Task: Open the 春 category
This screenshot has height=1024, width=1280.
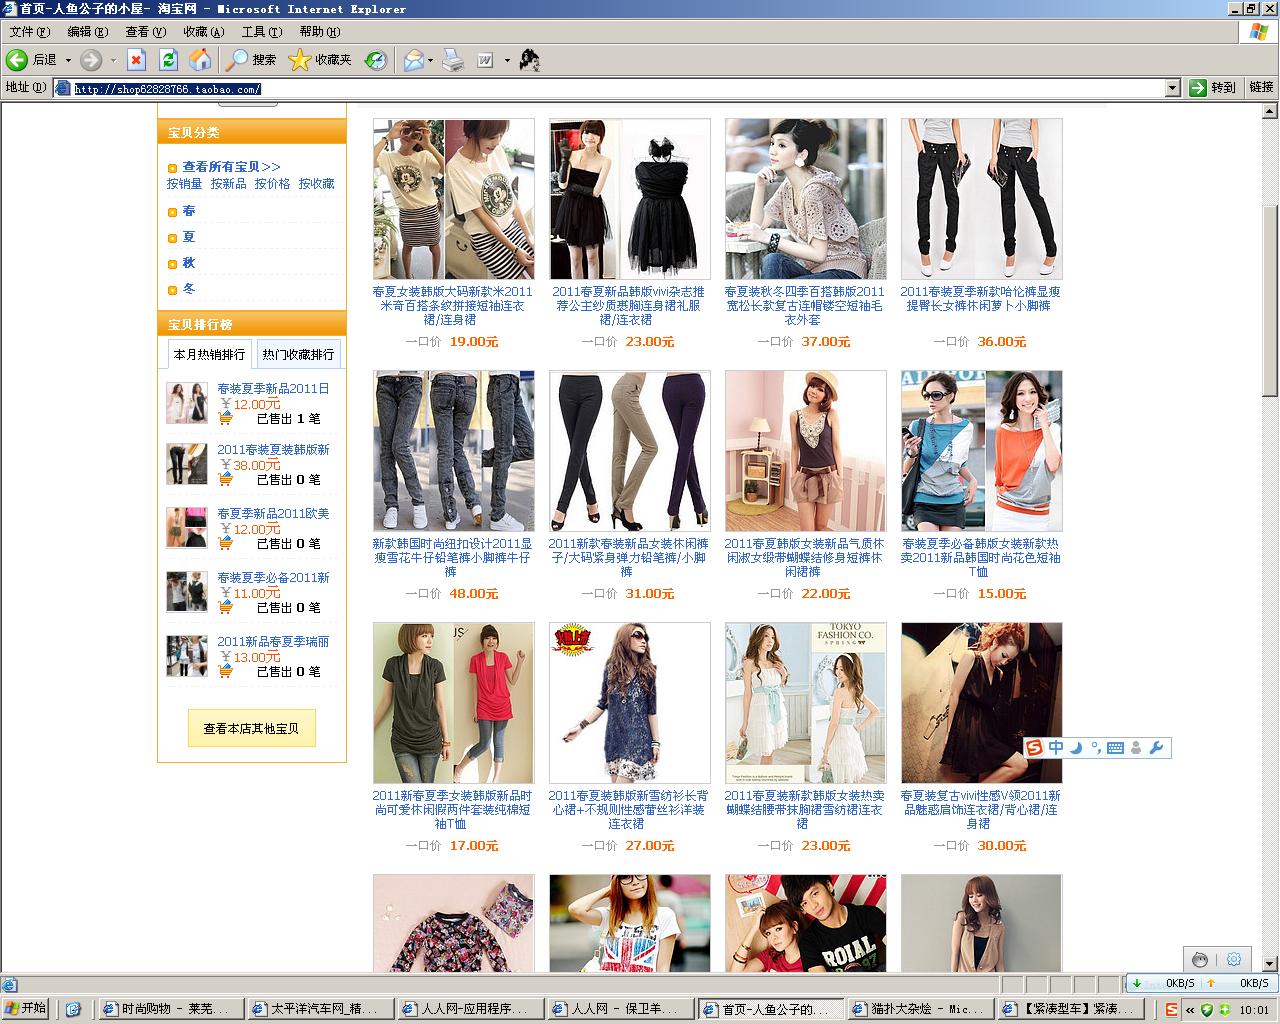Action: pos(189,211)
